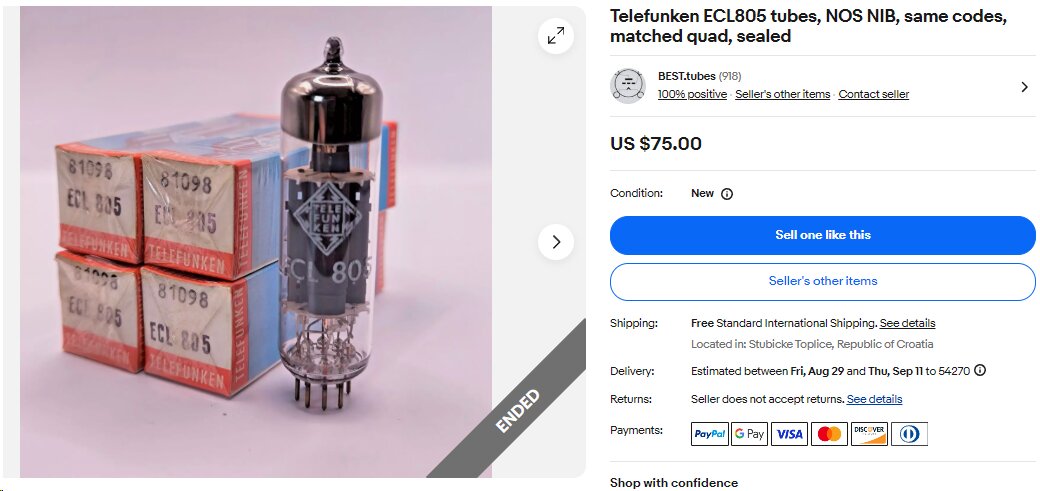Select the Discover card icon
The width and height of the screenshot is (1040, 491).
point(870,434)
